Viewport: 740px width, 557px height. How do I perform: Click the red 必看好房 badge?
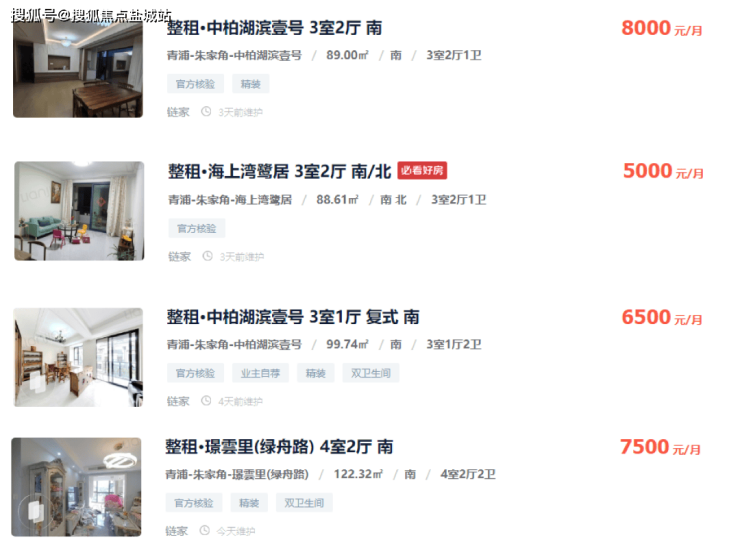[x=422, y=170]
